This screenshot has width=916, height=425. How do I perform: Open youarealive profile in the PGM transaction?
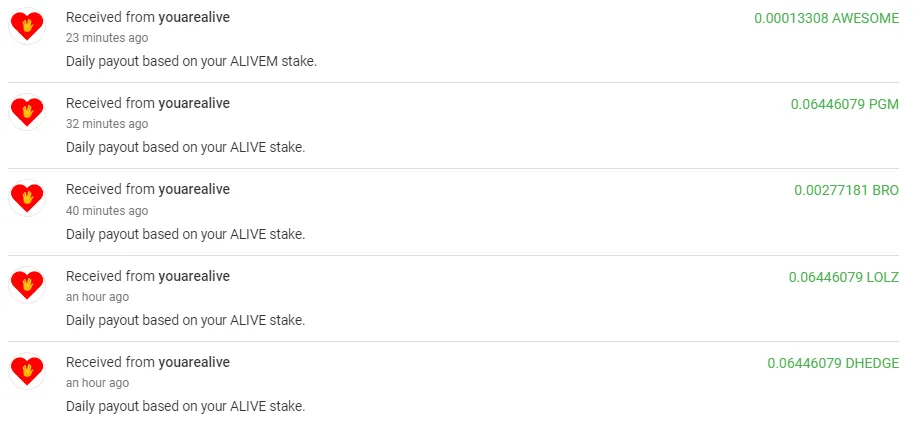pyautogui.click(x=194, y=103)
